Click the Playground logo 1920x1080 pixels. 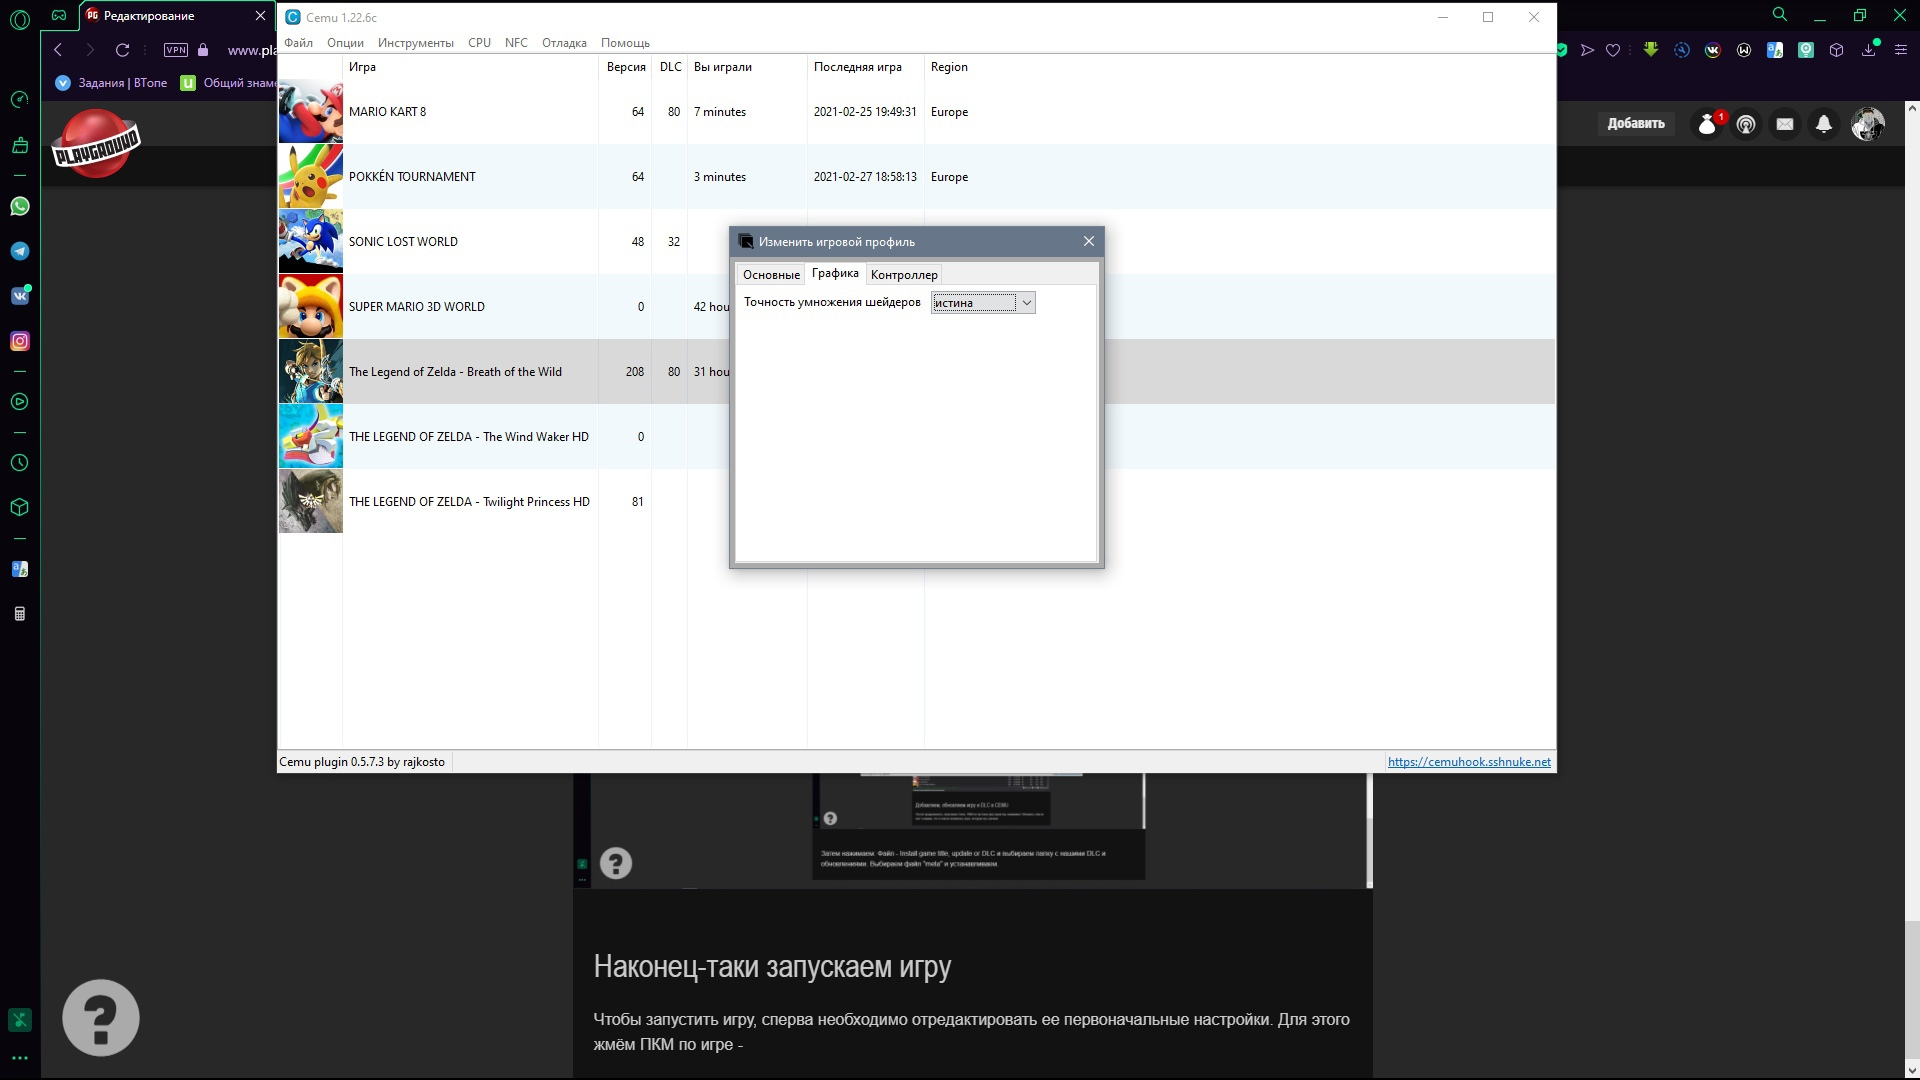tap(96, 144)
